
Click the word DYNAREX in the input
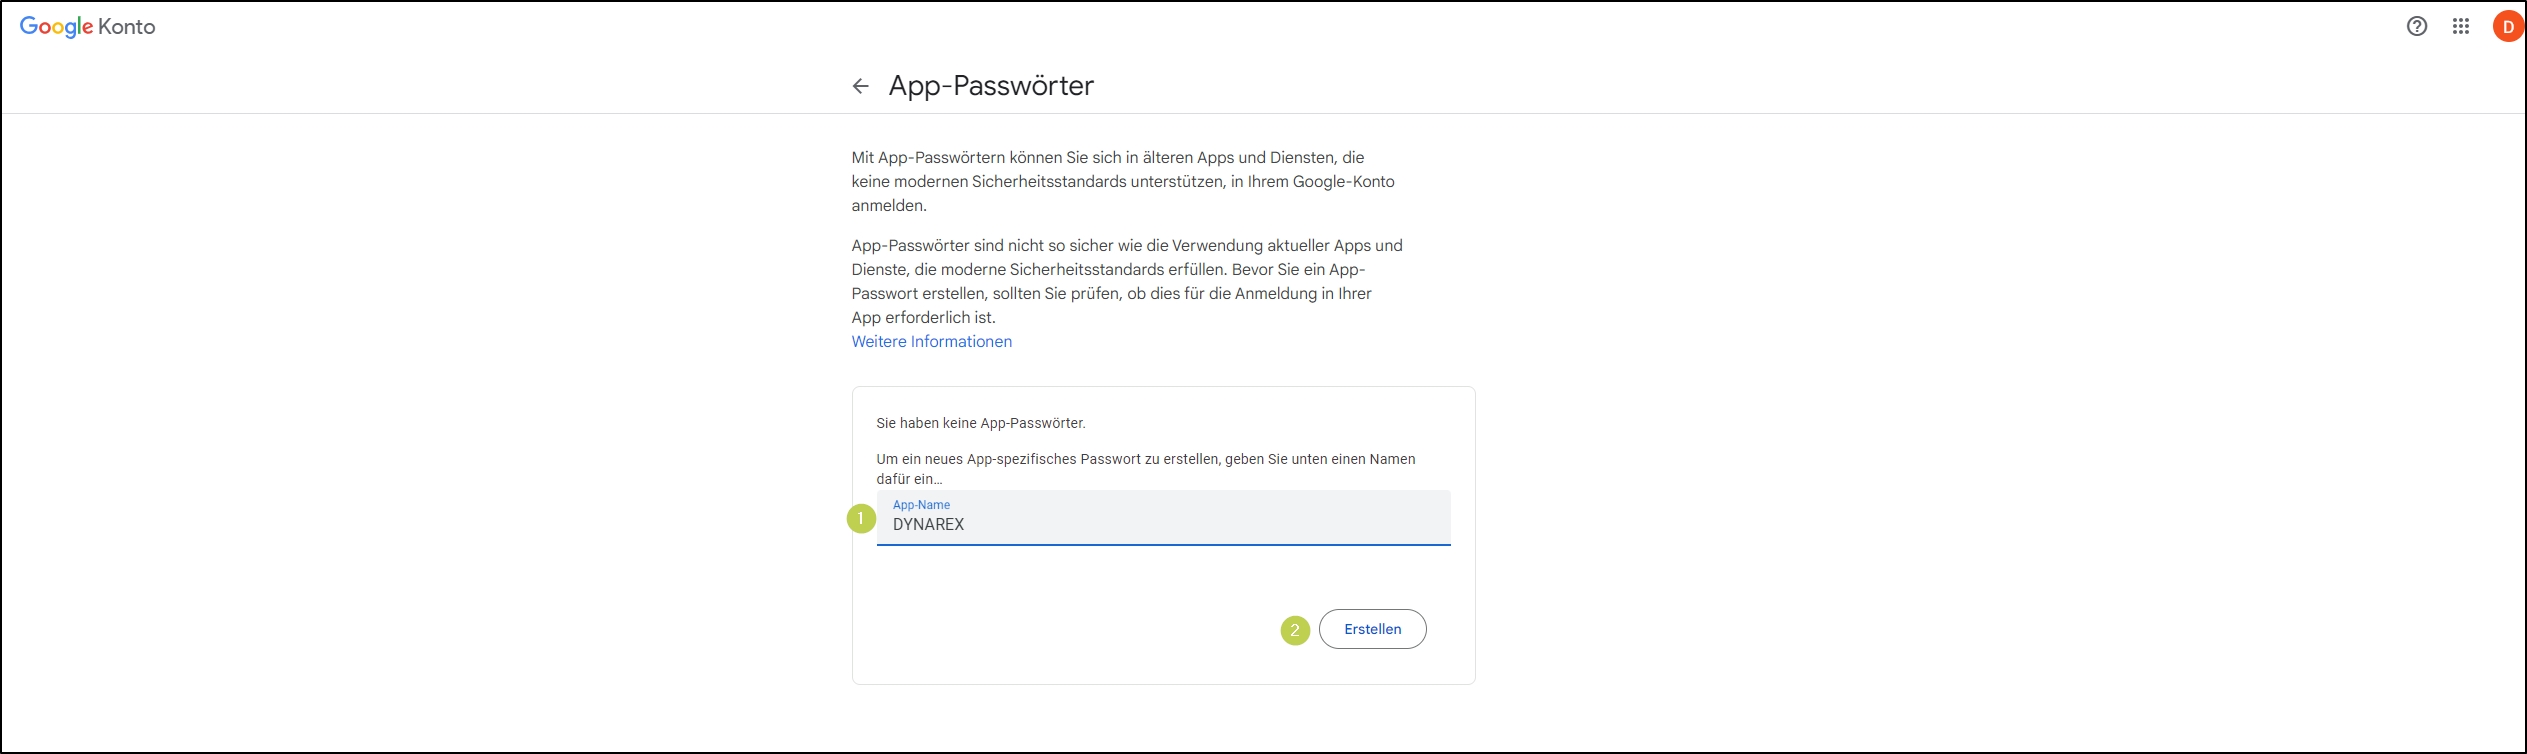pos(928,525)
